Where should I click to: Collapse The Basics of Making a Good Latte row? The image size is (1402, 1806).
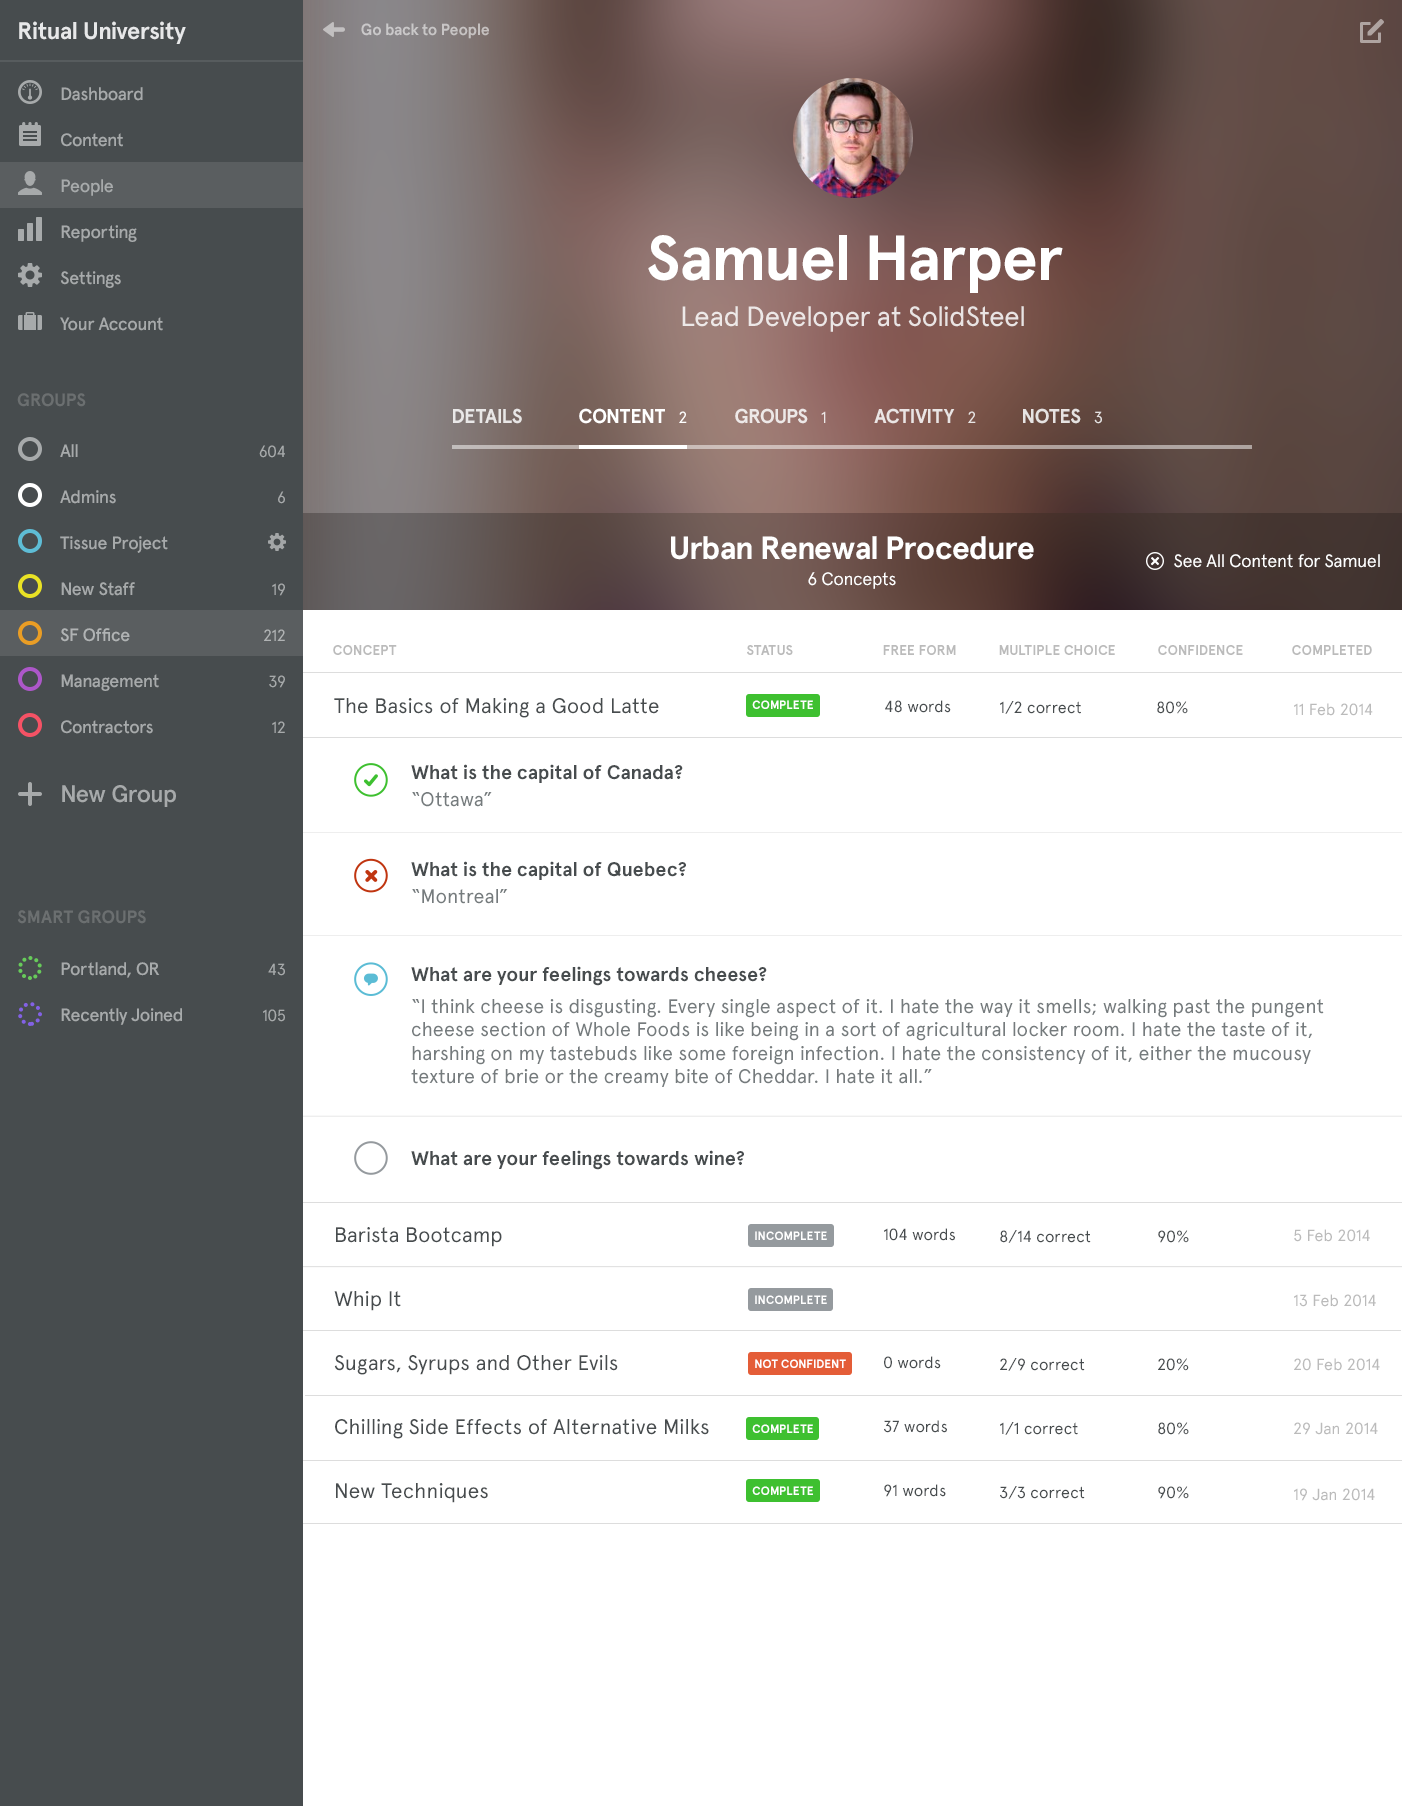click(496, 706)
